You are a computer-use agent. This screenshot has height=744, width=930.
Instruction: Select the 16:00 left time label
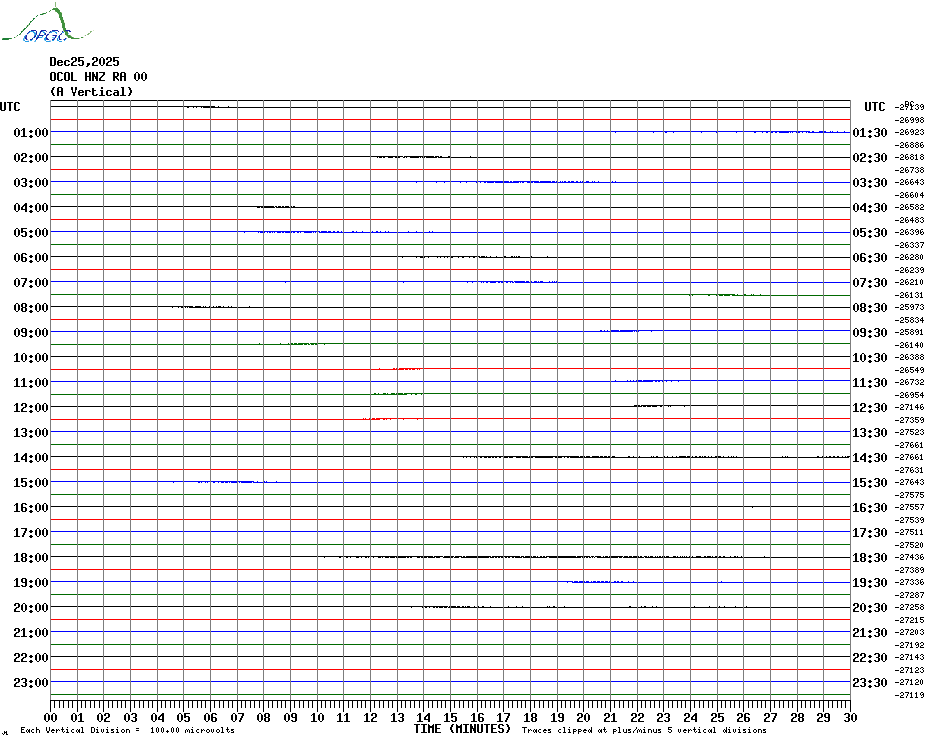pos(31,507)
